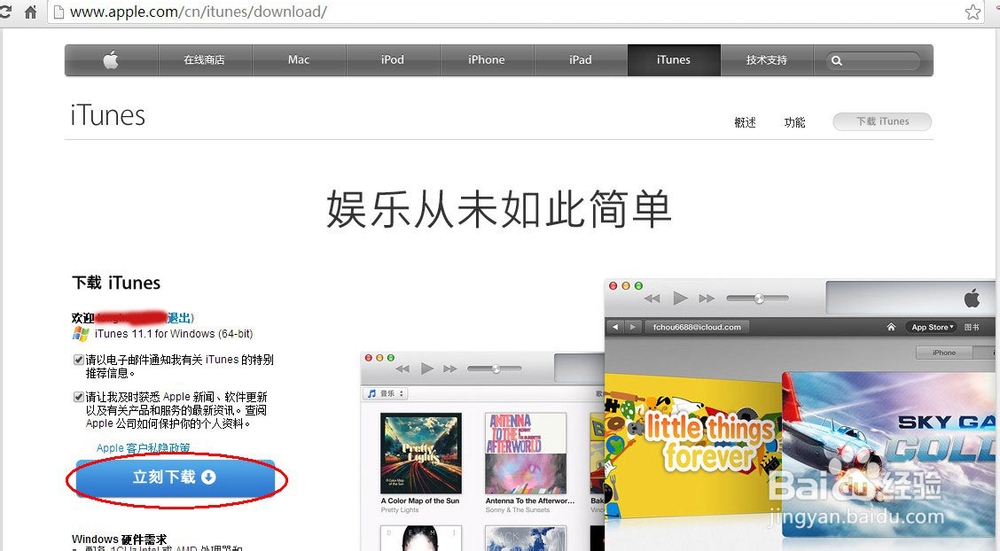Click the iPhone segment in iTunes store window
The image size is (1000, 551).
click(944, 353)
